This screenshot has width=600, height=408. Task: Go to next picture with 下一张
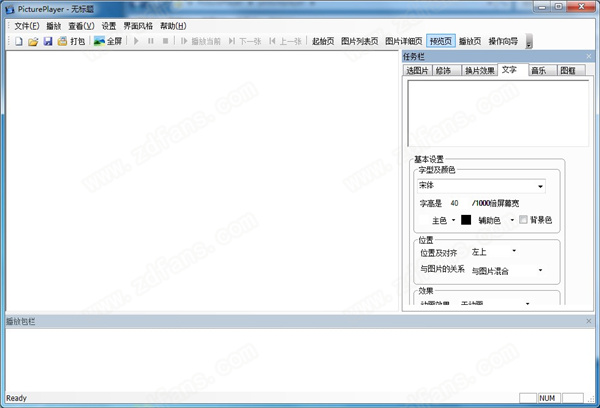[x=245, y=41]
